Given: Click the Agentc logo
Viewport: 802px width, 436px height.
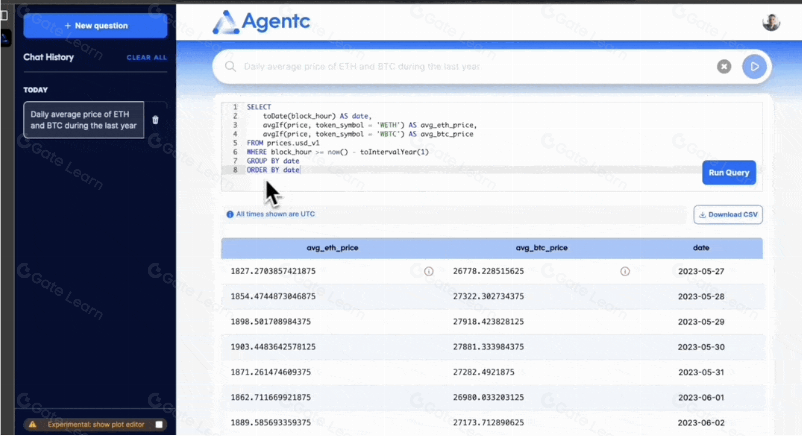Looking at the screenshot, I should point(261,22).
